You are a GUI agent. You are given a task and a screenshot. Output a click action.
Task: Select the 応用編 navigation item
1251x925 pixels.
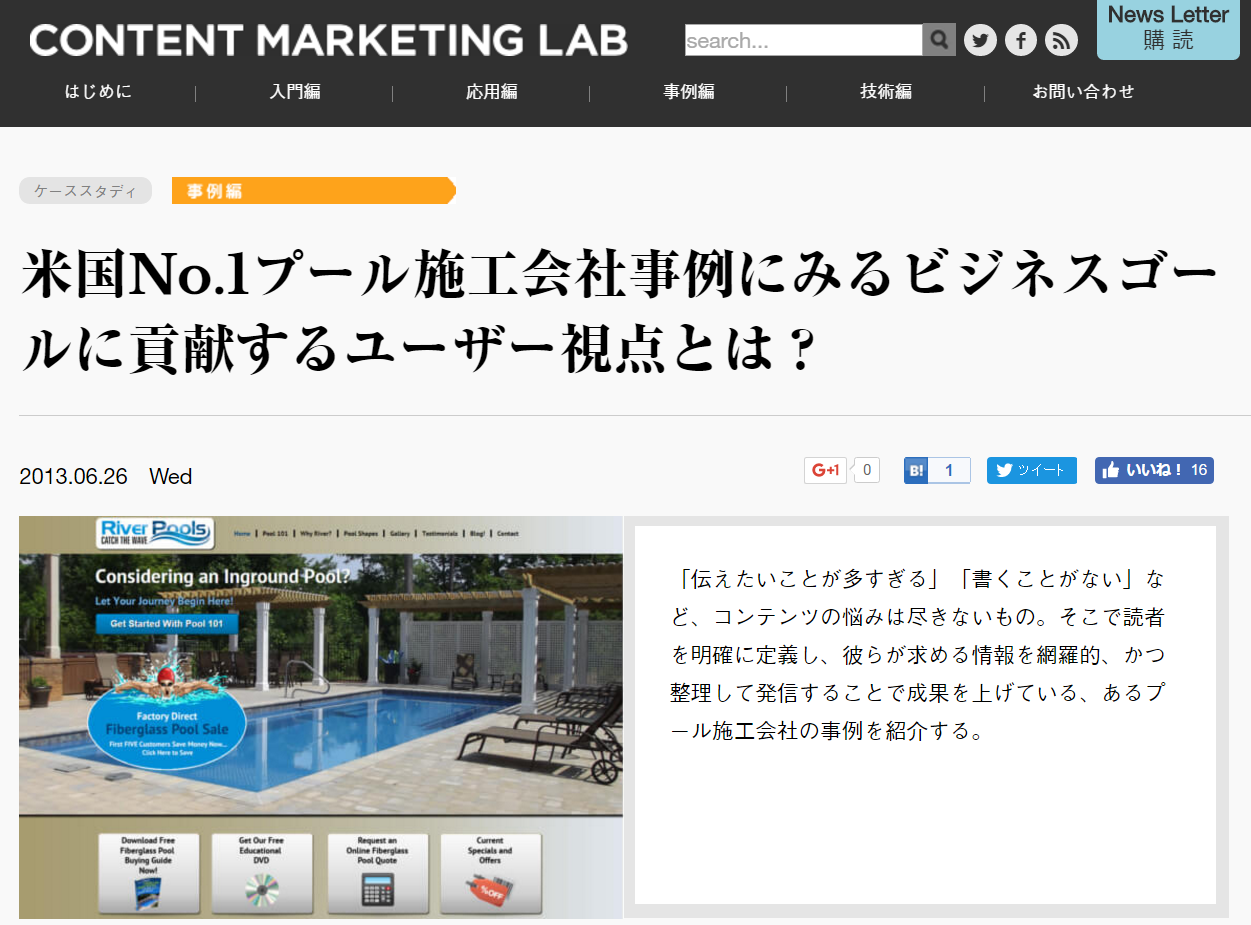(x=492, y=92)
